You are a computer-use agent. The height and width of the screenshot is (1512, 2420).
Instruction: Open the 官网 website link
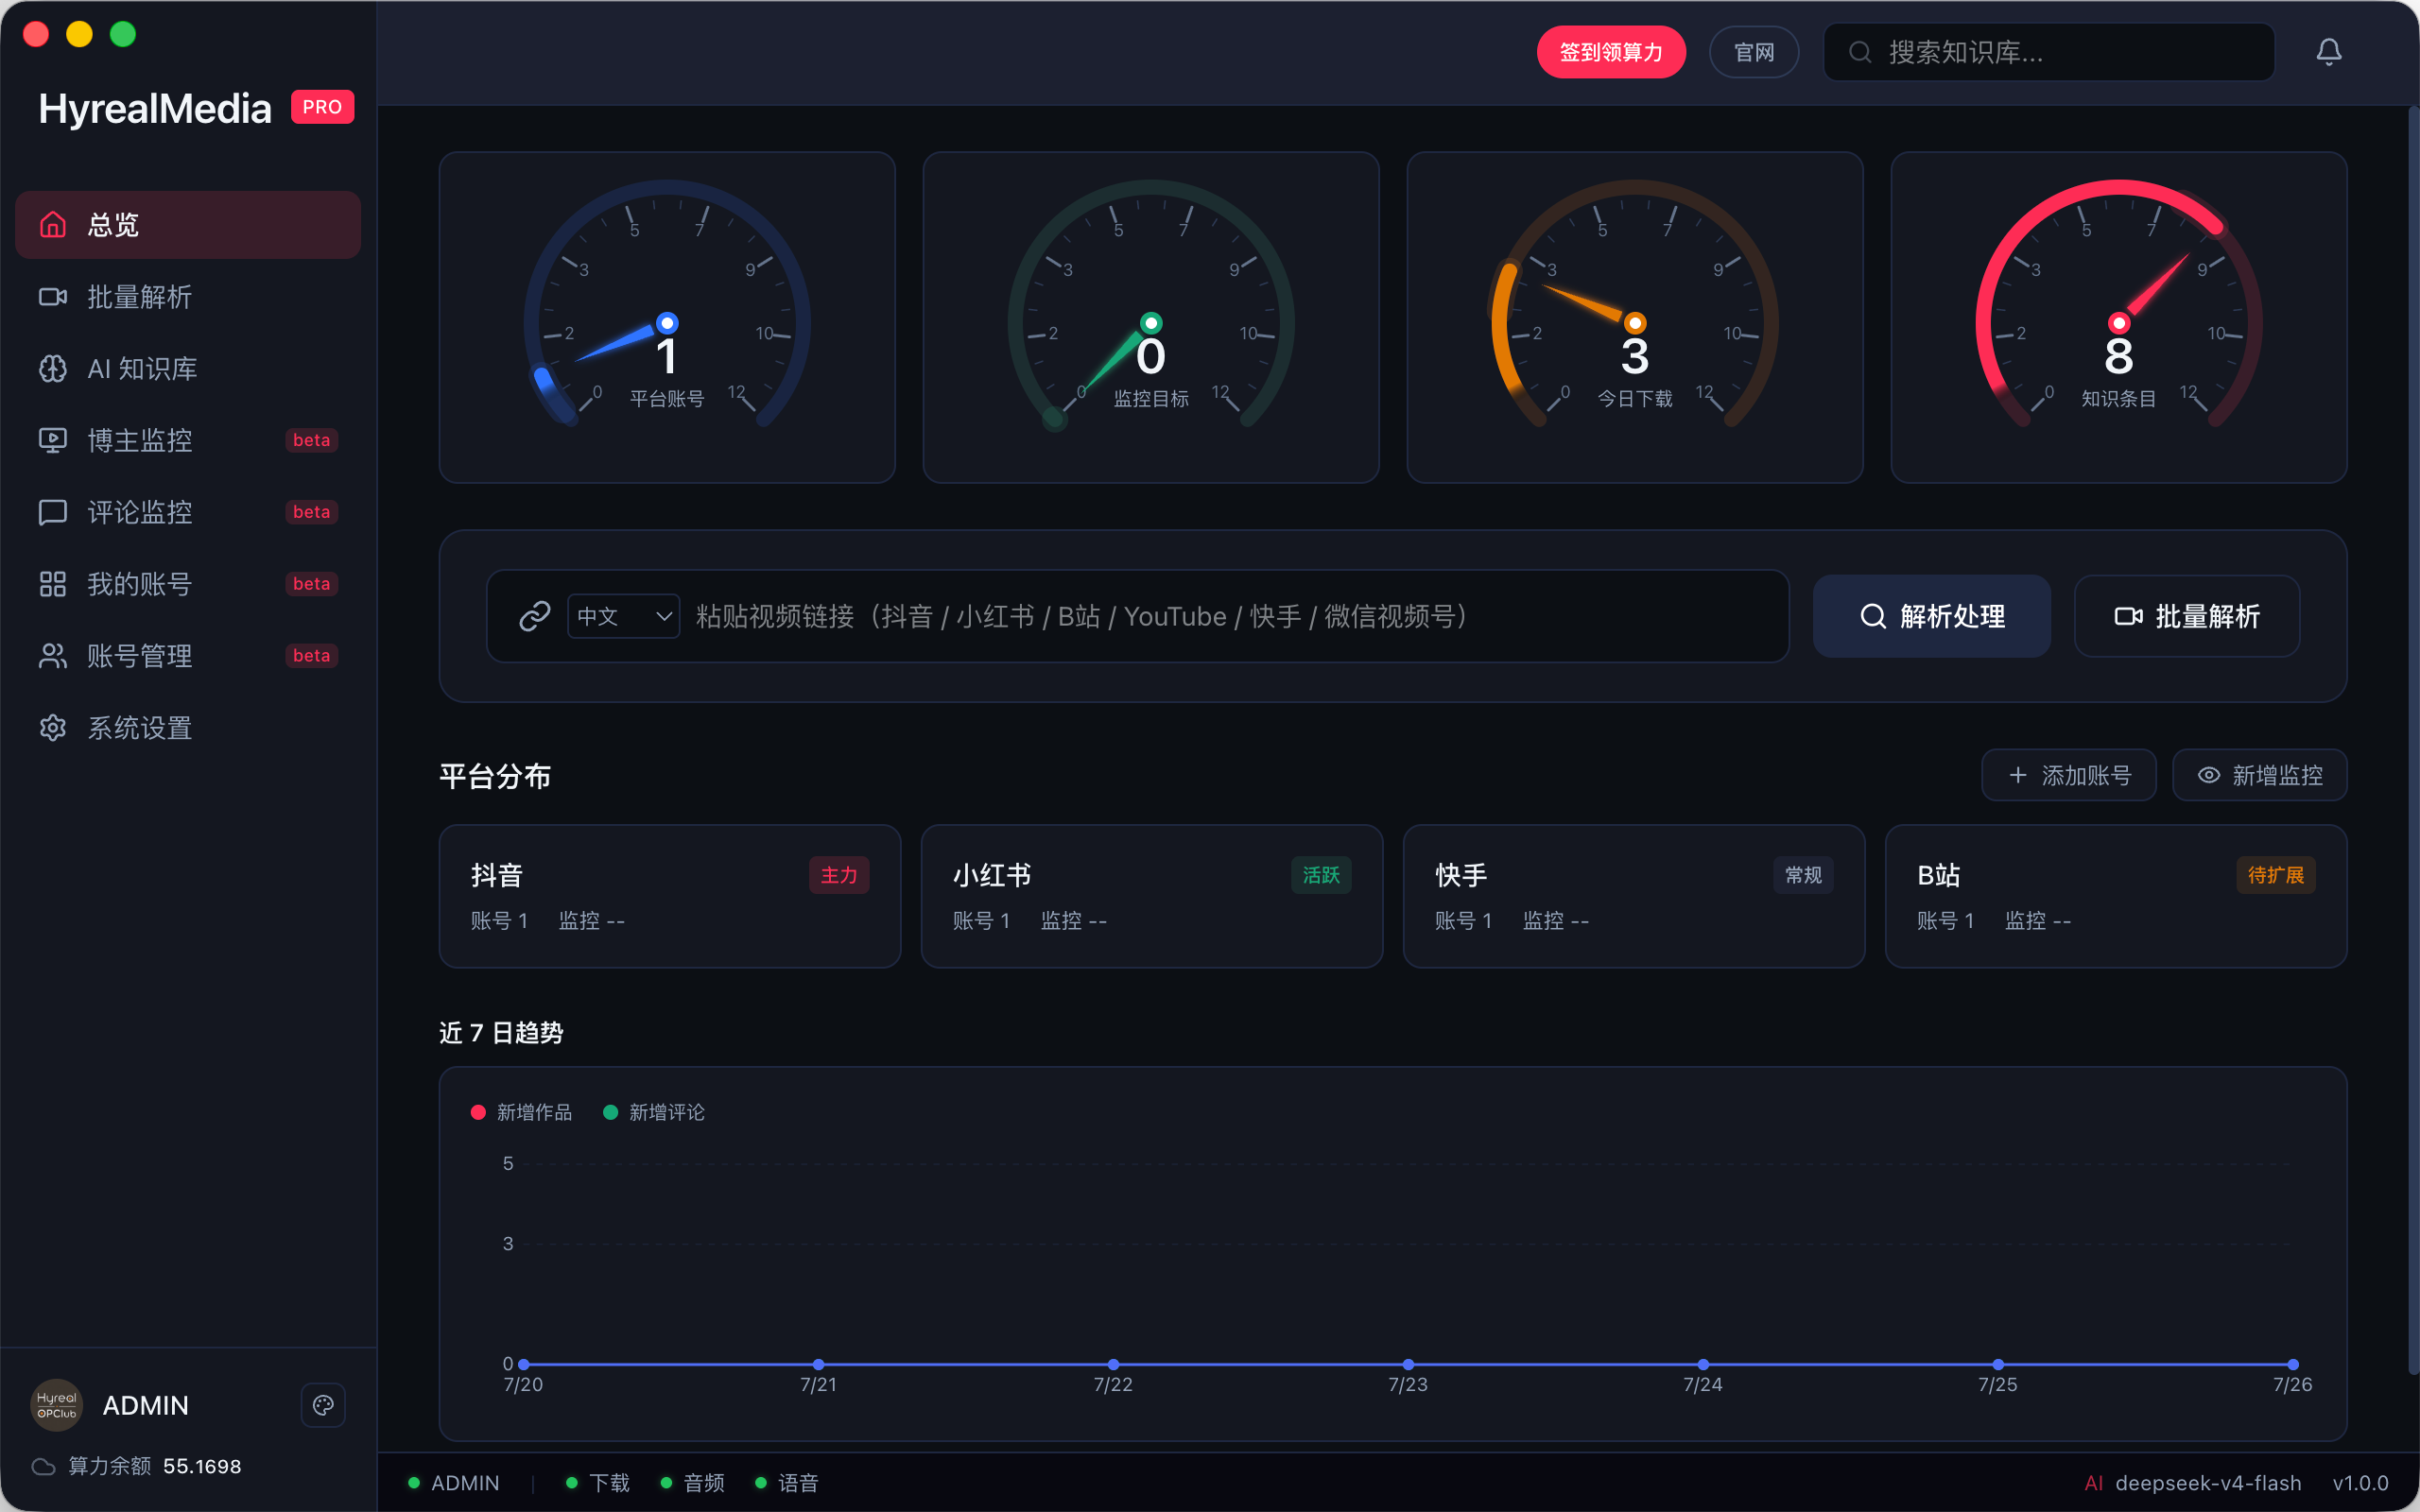coord(1754,52)
